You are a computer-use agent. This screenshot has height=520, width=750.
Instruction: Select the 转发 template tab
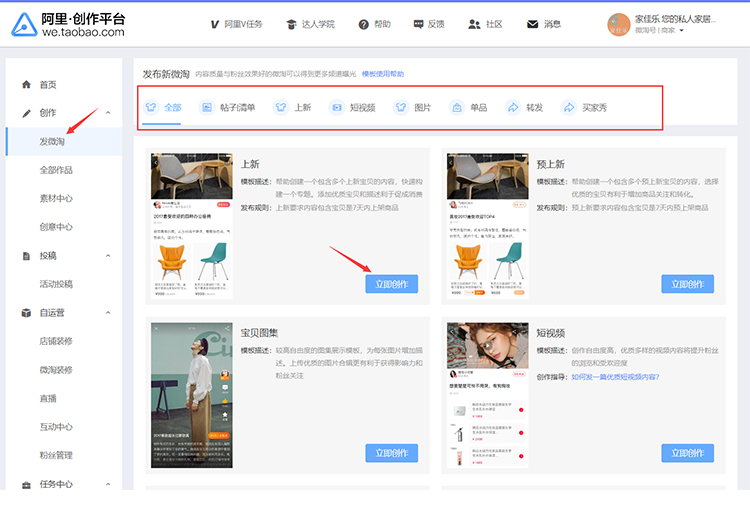[524, 108]
